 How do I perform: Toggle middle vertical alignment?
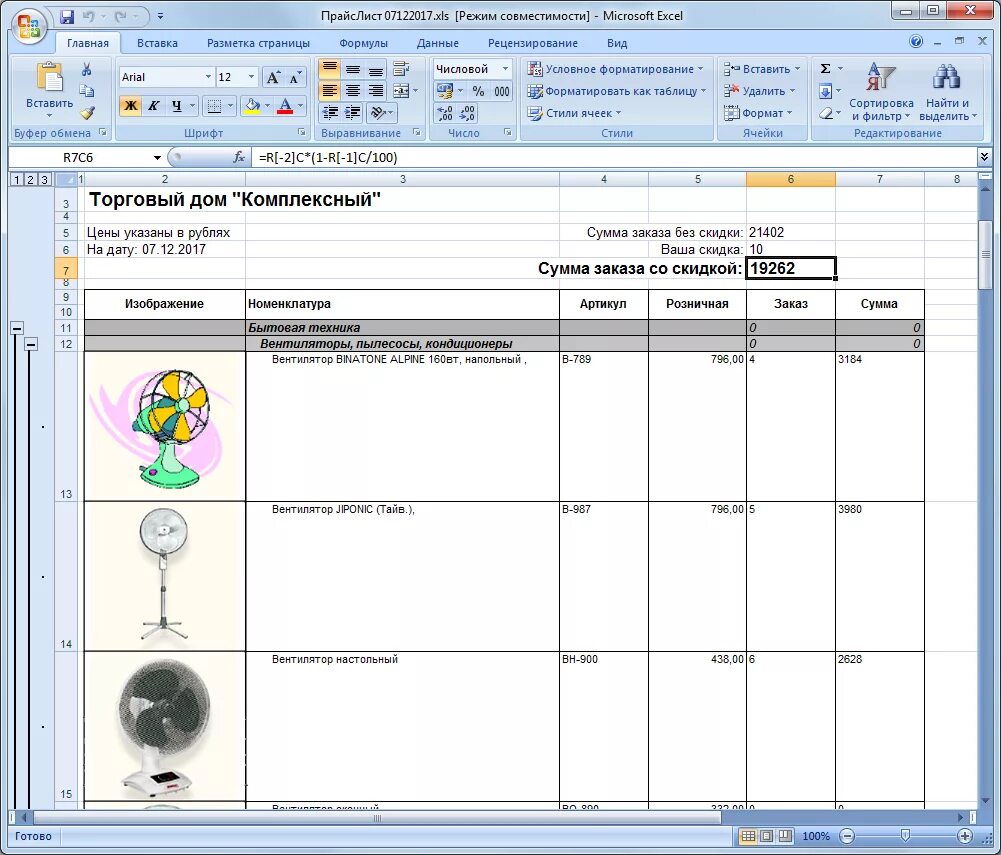tap(352, 68)
